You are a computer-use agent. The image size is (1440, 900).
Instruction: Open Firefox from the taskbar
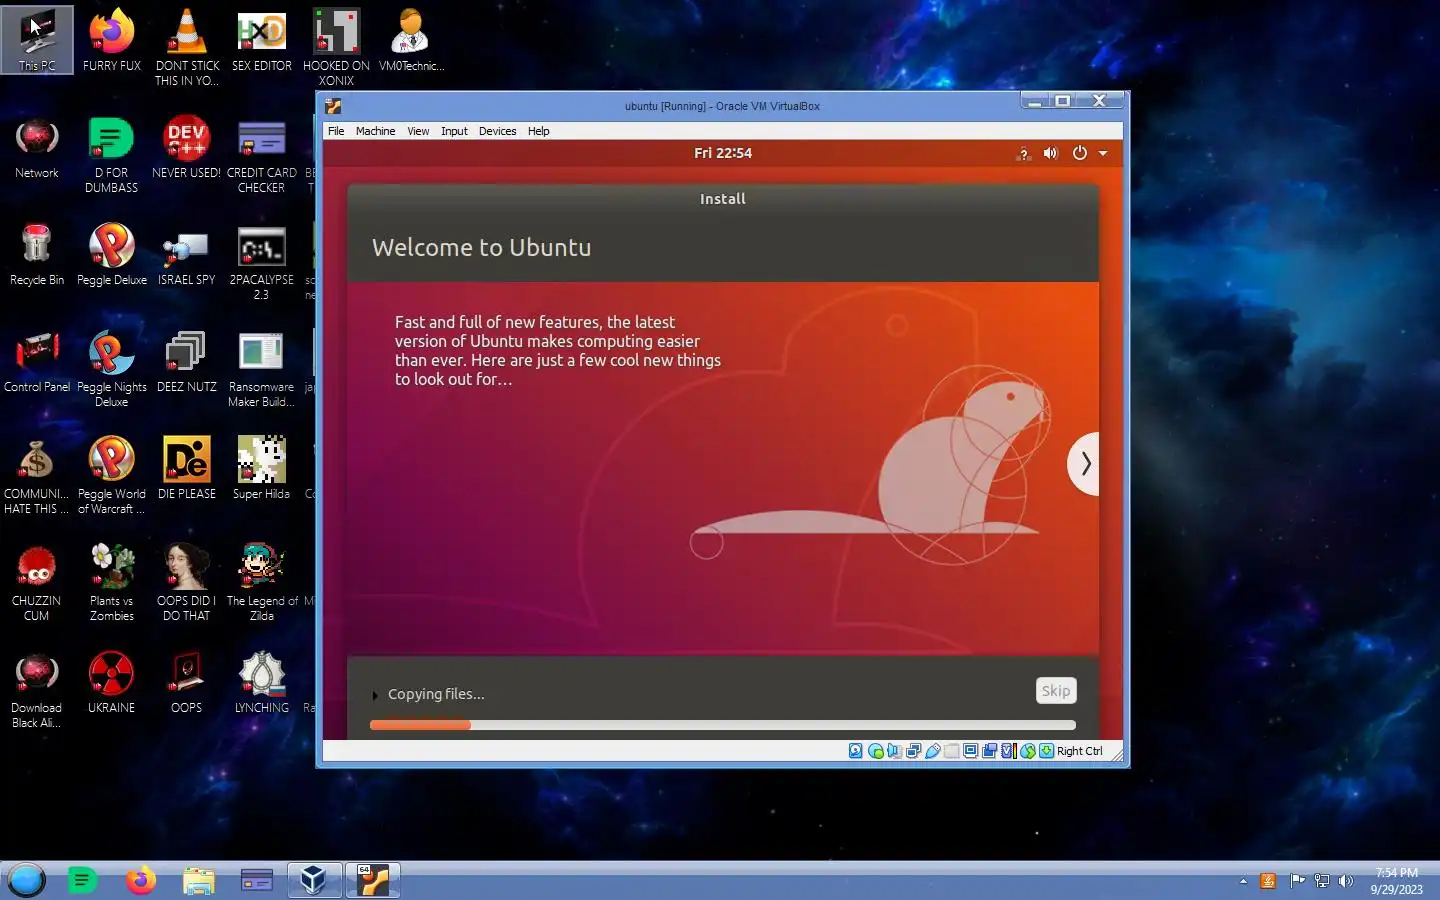[141, 880]
